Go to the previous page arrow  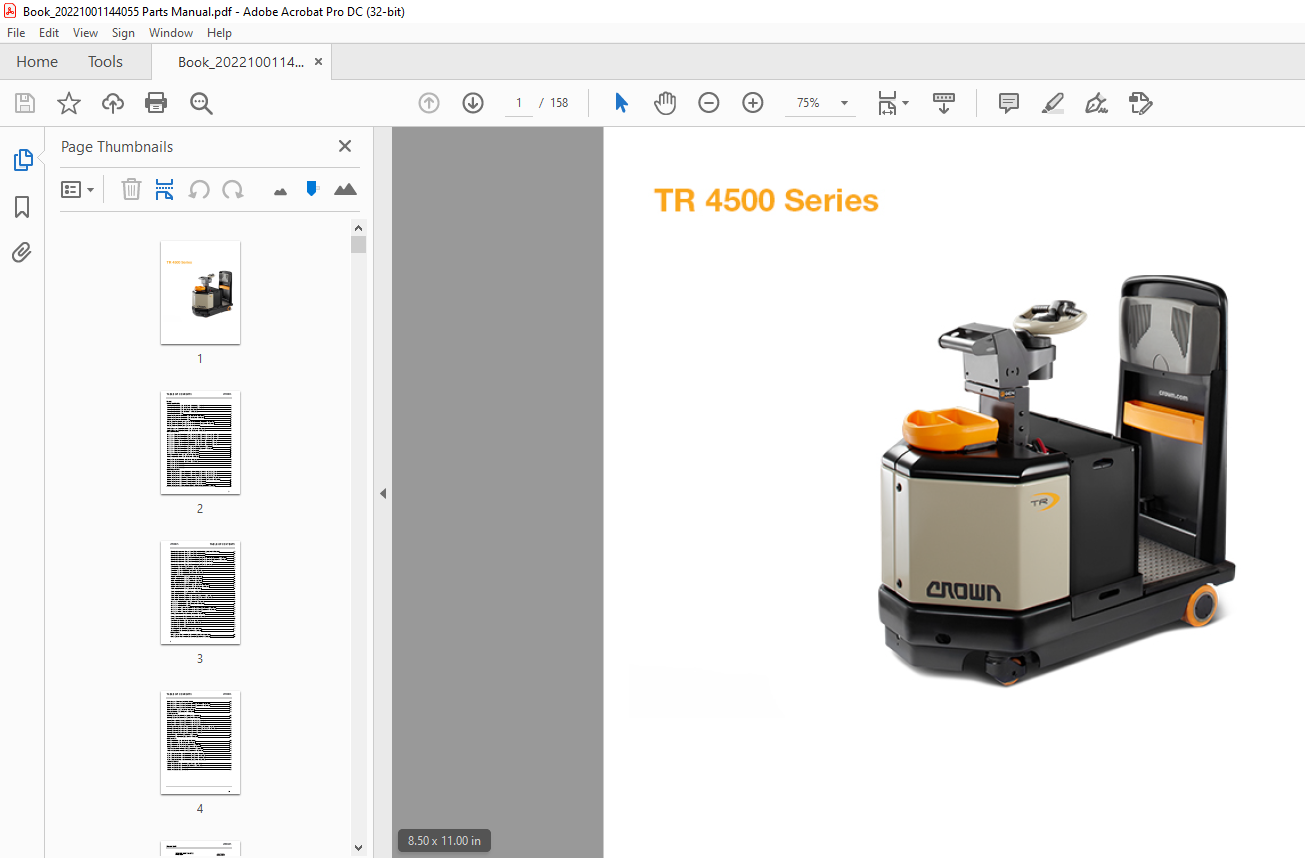pos(429,103)
